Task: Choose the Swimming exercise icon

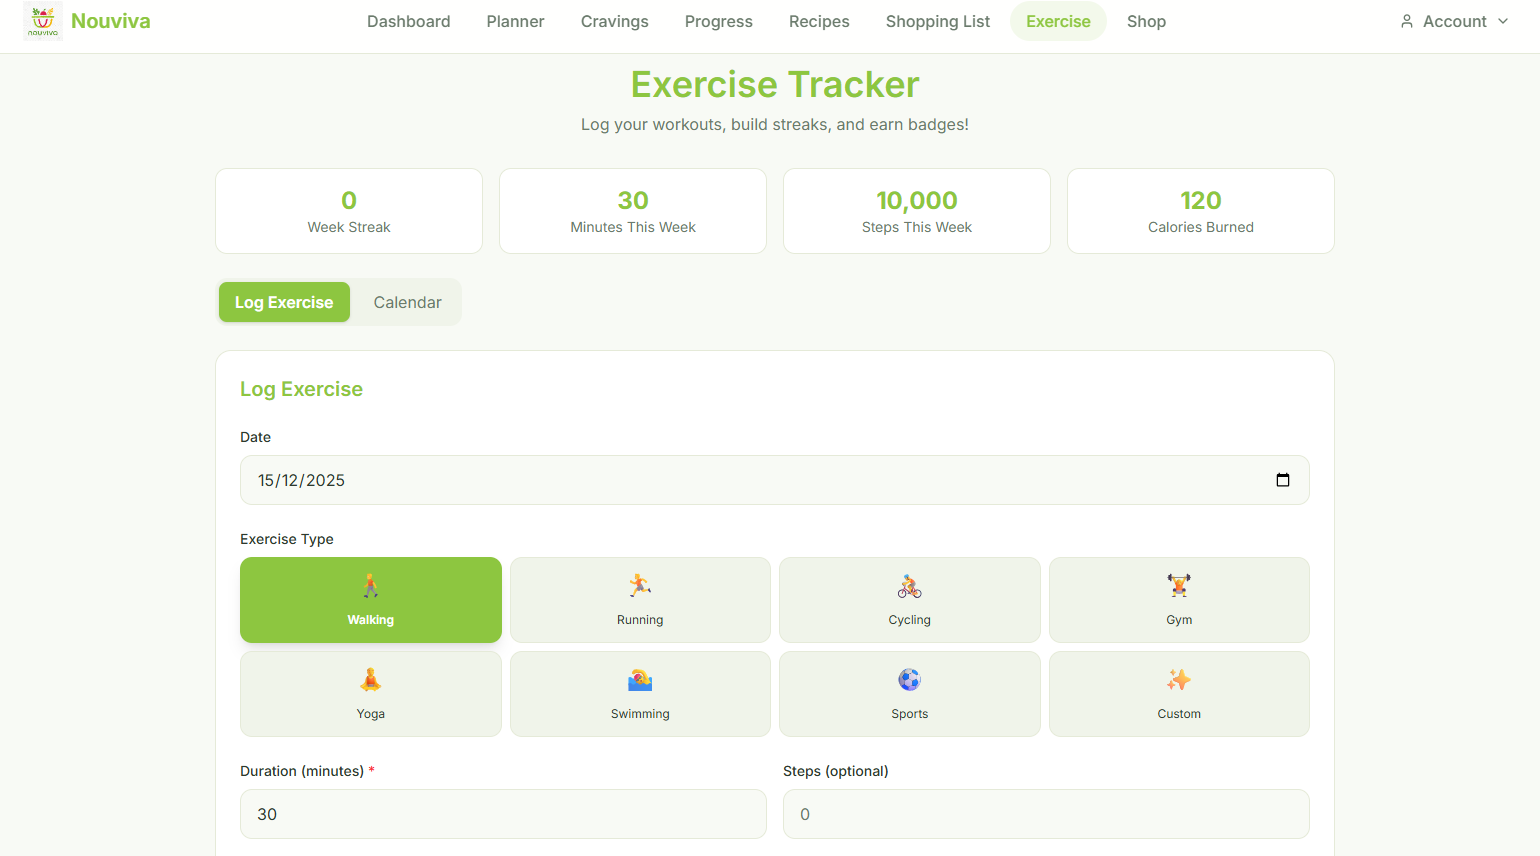Action: pos(640,680)
